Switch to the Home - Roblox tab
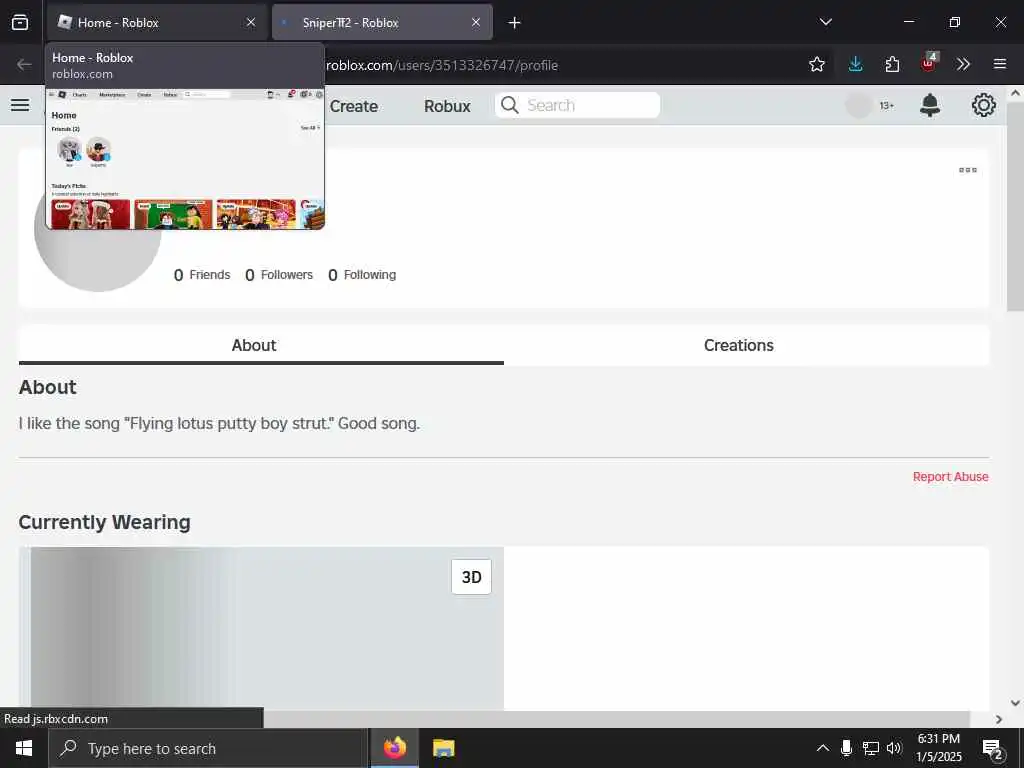1024x768 pixels. tap(157, 22)
